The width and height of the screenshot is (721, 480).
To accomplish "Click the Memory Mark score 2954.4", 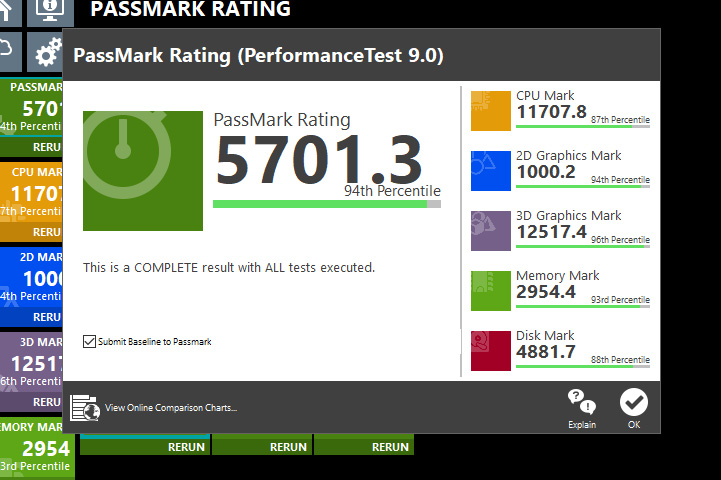I will (x=546, y=292).
